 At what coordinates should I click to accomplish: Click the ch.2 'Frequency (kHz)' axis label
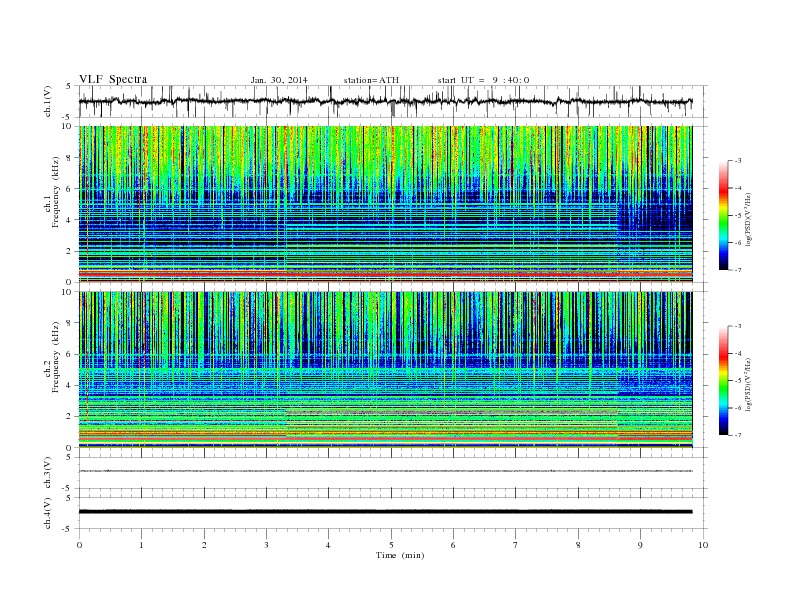coord(56,357)
